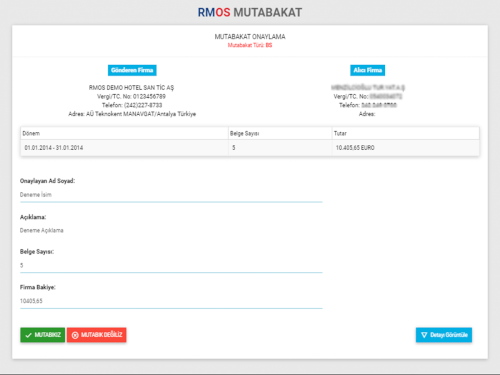Click the Gönderen Firma label
500x375 pixels.
pyautogui.click(x=132, y=70)
